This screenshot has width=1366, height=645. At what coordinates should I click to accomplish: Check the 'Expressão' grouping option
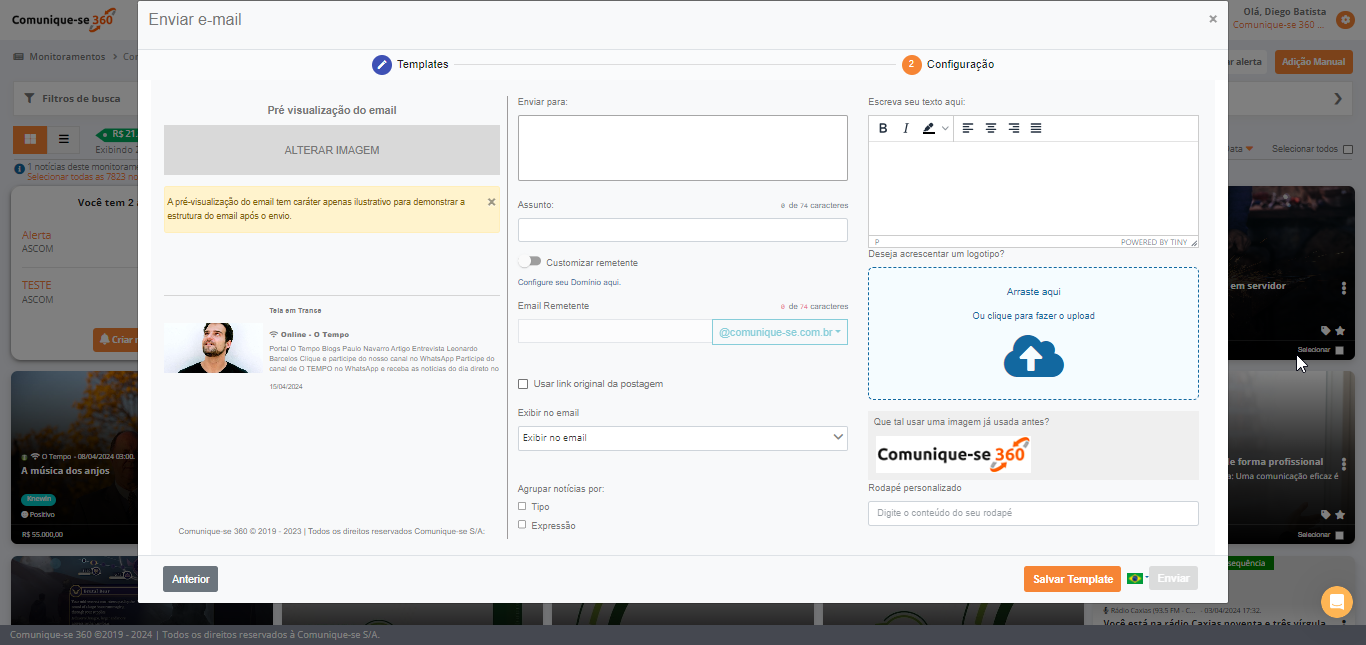pyautogui.click(x=522, y=524)
